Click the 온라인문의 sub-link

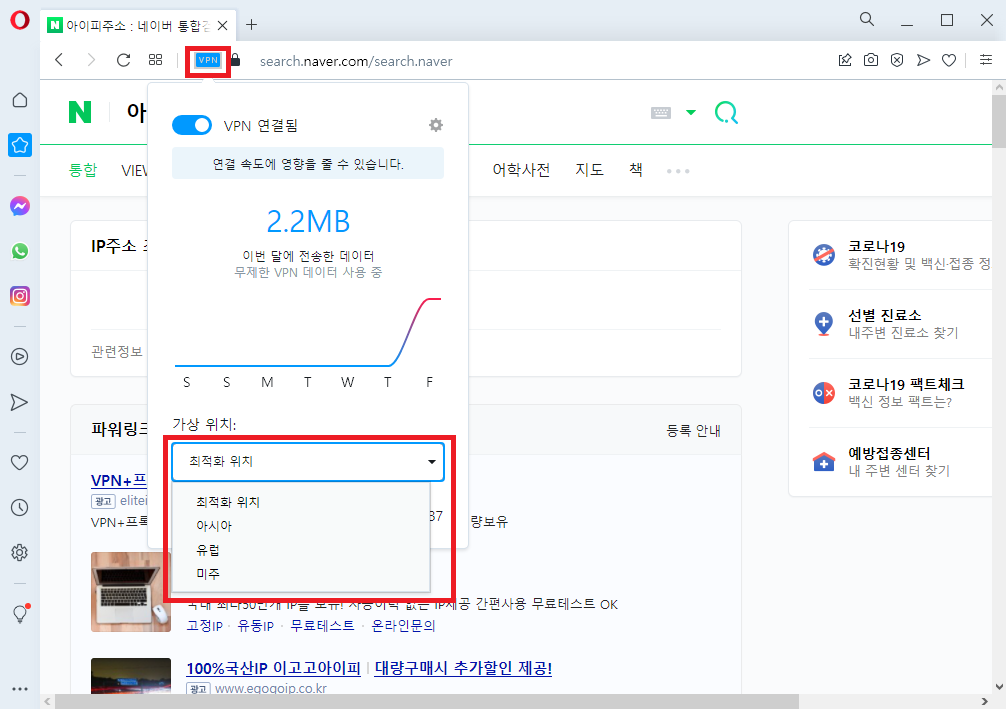[x=403, y=626]
